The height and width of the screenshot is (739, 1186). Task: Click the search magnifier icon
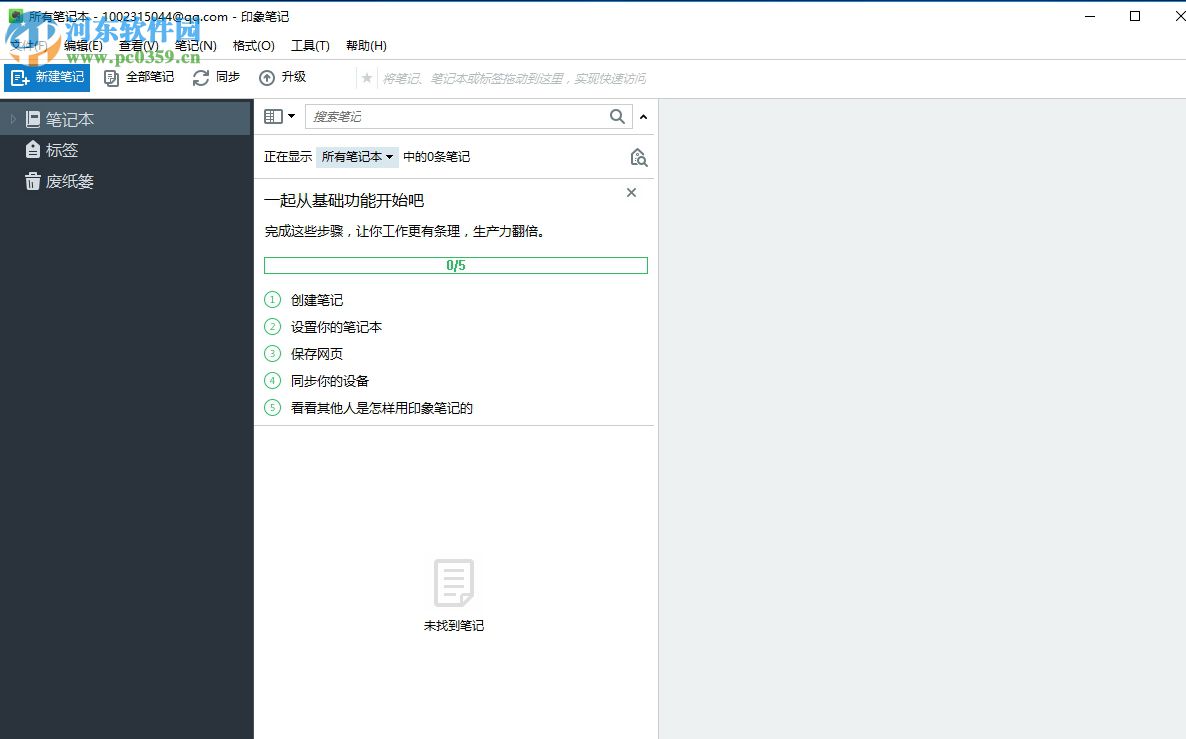pos(617,116)
